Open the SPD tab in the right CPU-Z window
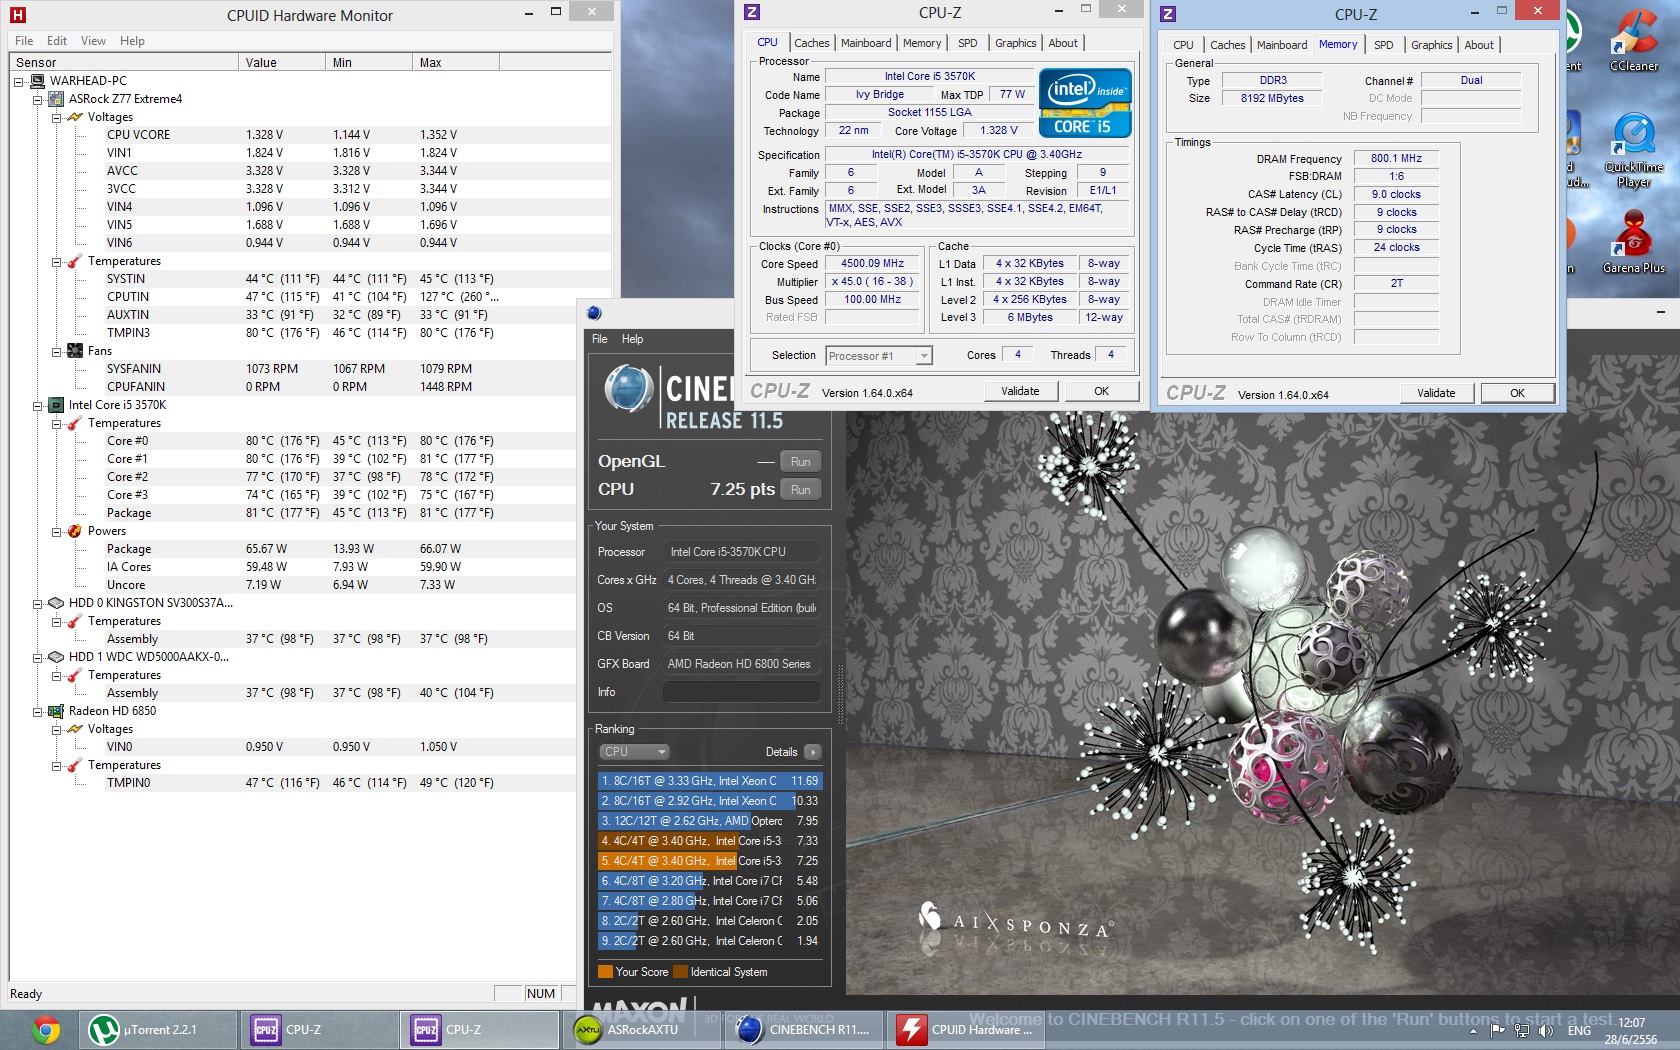The height and width of the screenshot is (1050, 1680). coord(1384,45)
